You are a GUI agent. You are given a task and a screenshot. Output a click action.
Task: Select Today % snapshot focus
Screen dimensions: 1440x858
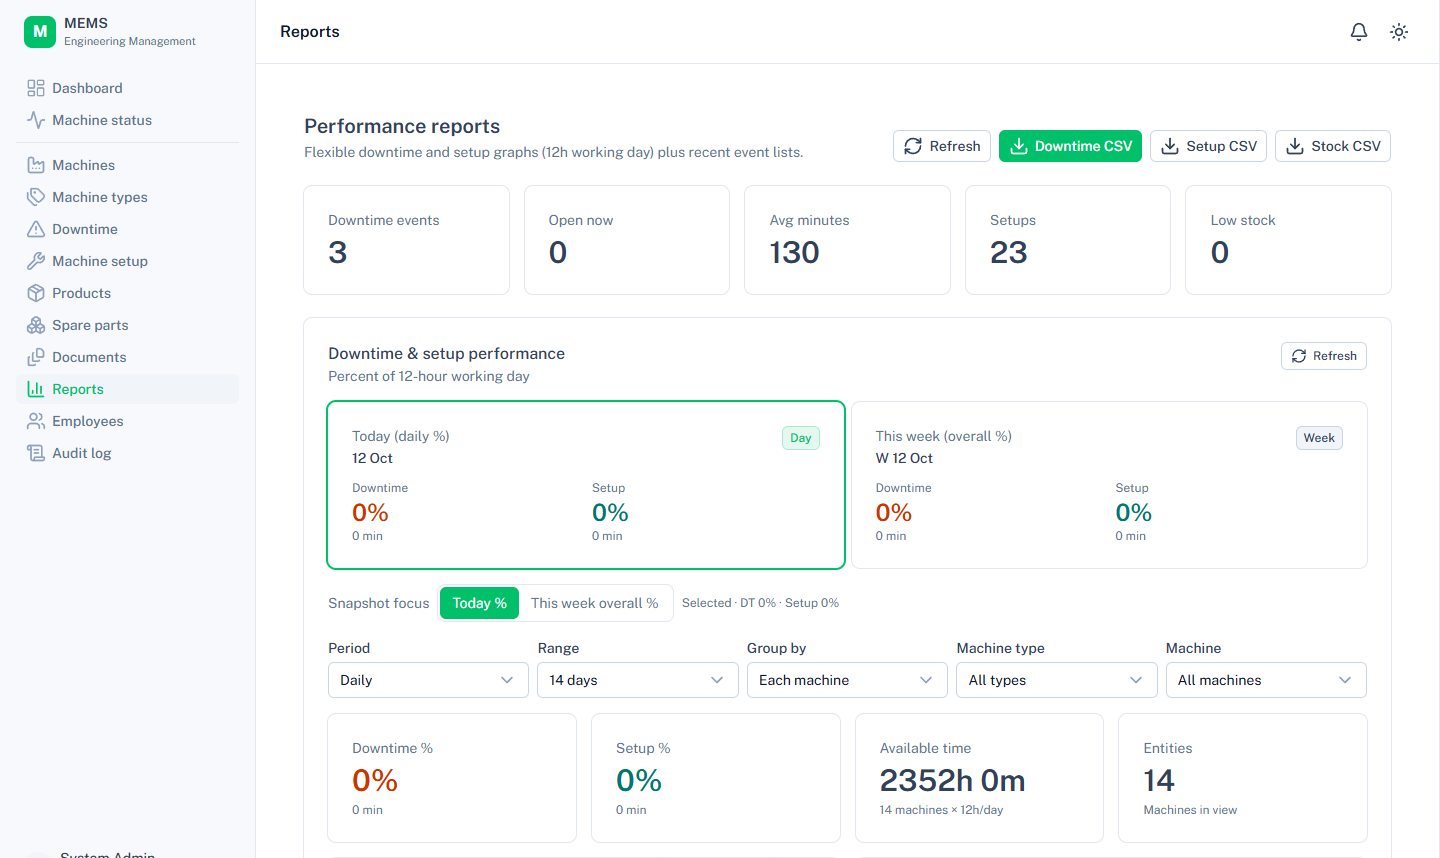pos(480,603)
